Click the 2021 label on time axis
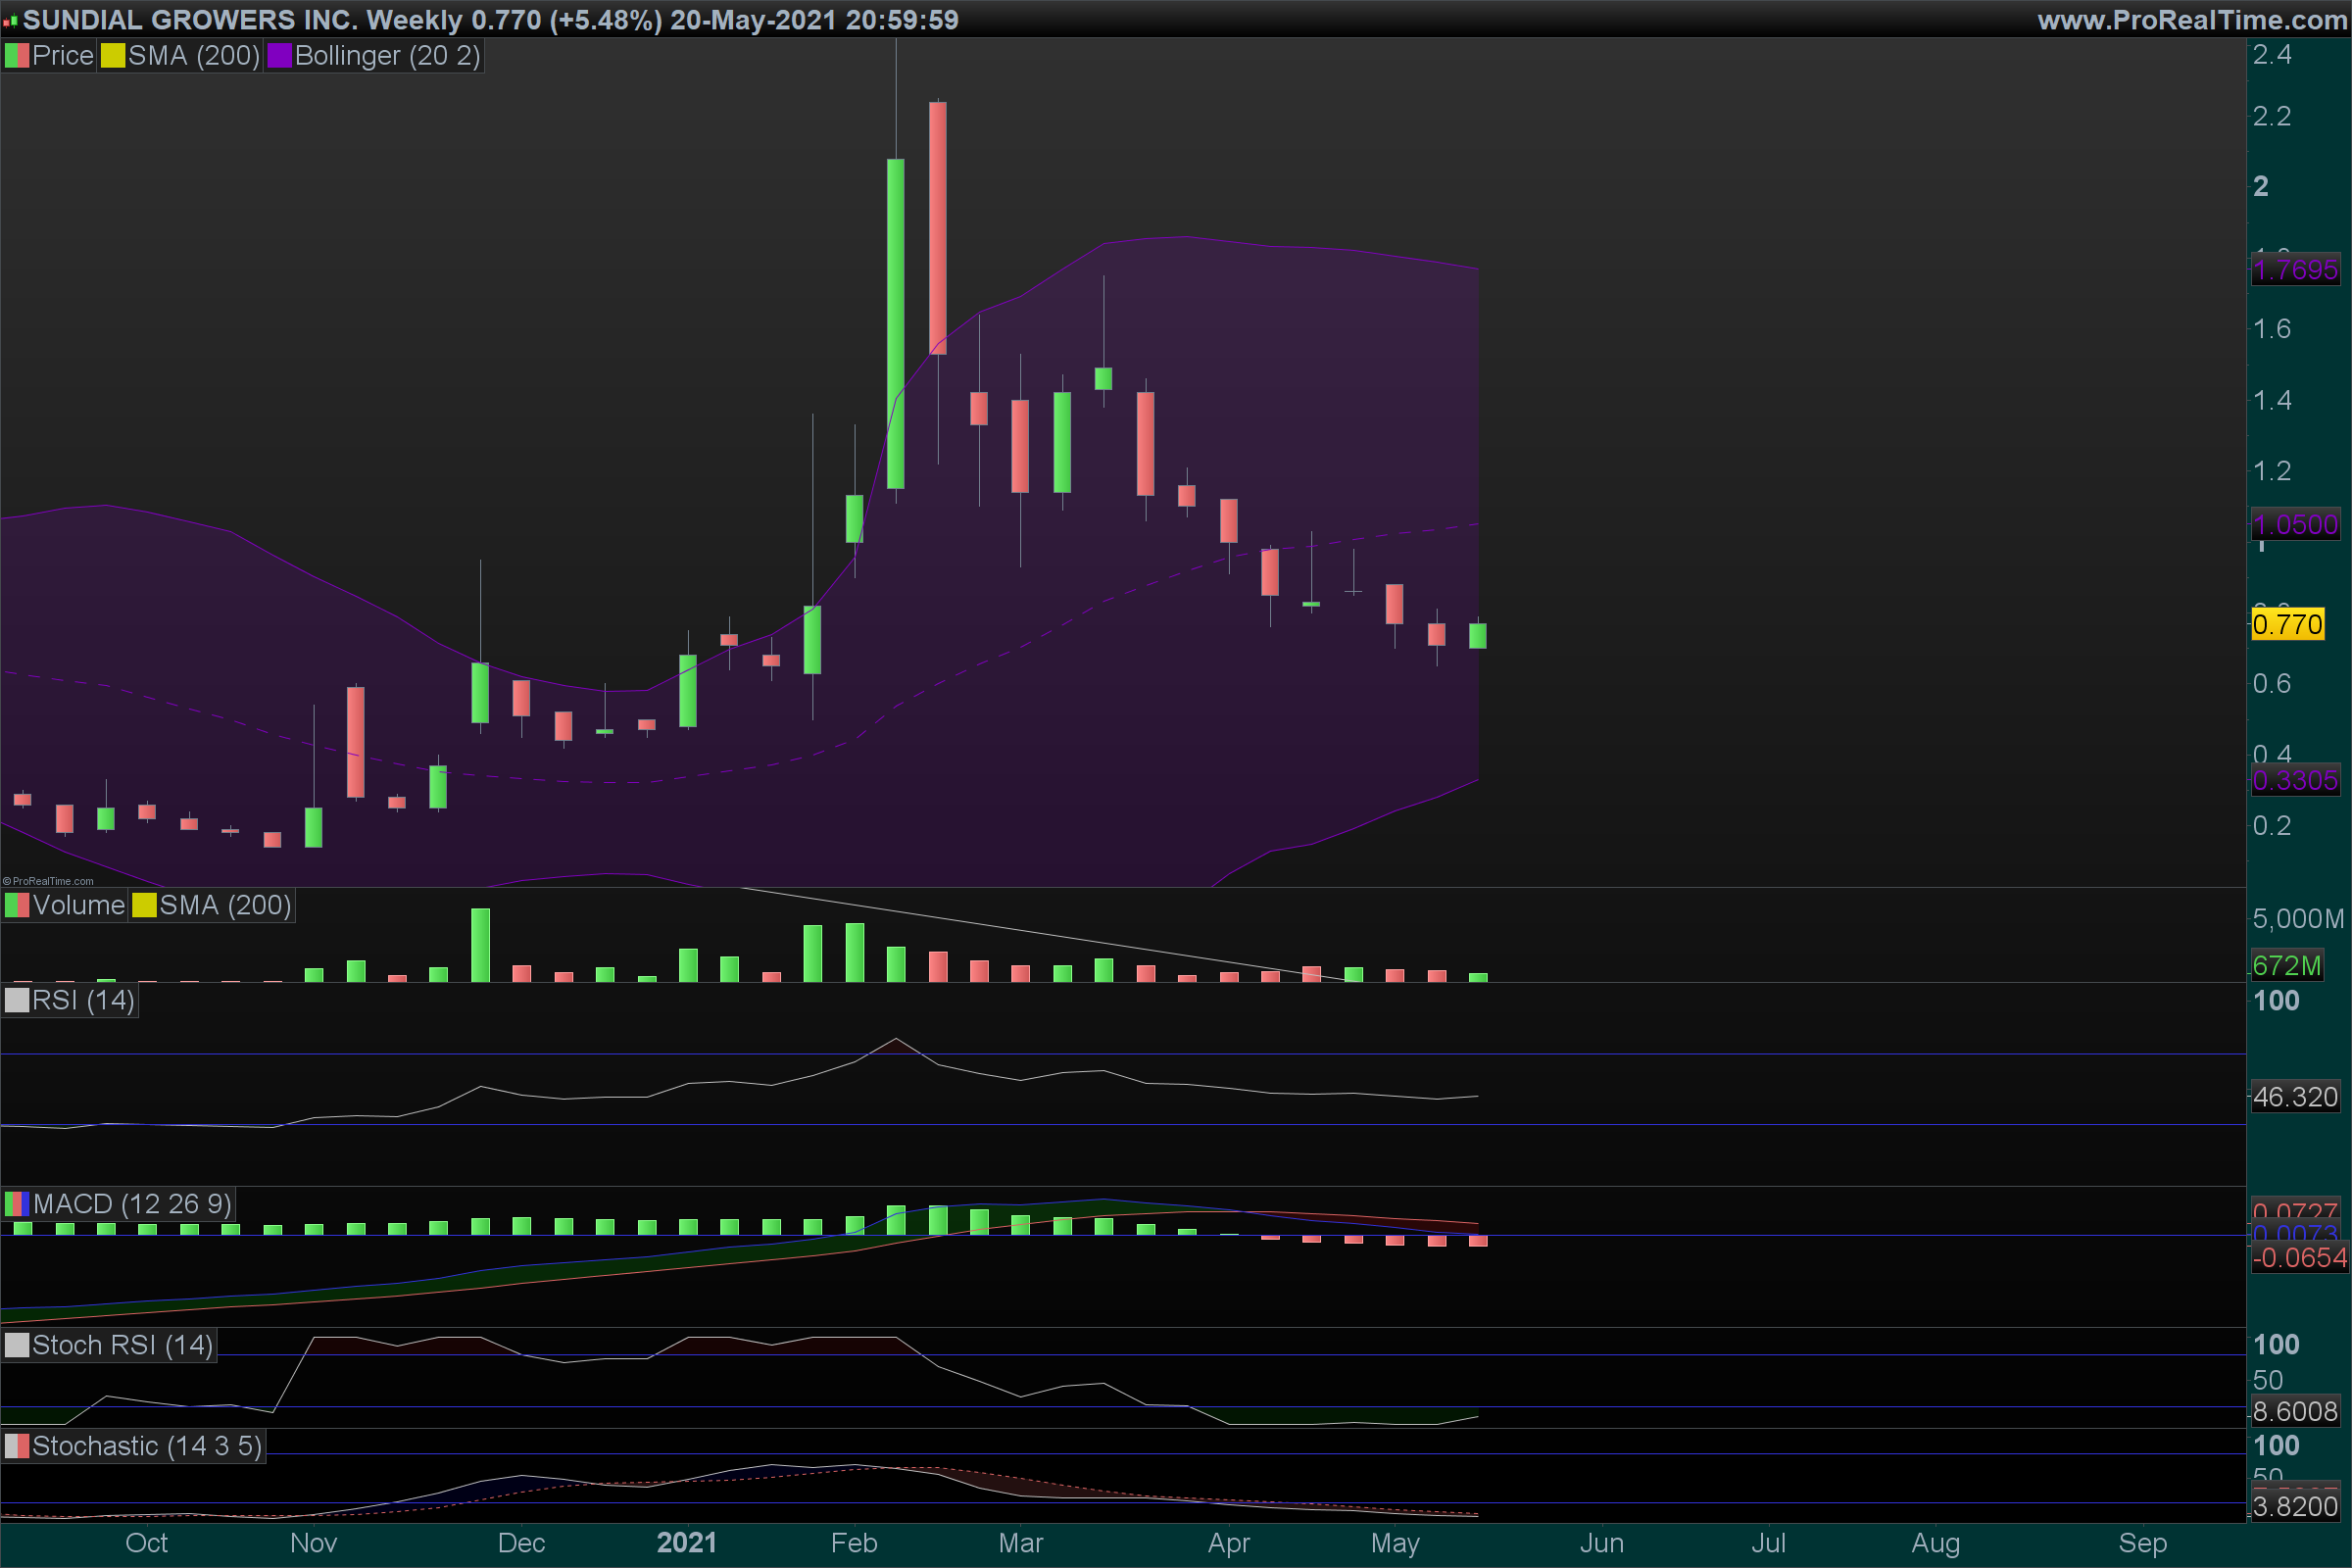The height and width of the screenshot is (1568, 2352). point(686,1543)
